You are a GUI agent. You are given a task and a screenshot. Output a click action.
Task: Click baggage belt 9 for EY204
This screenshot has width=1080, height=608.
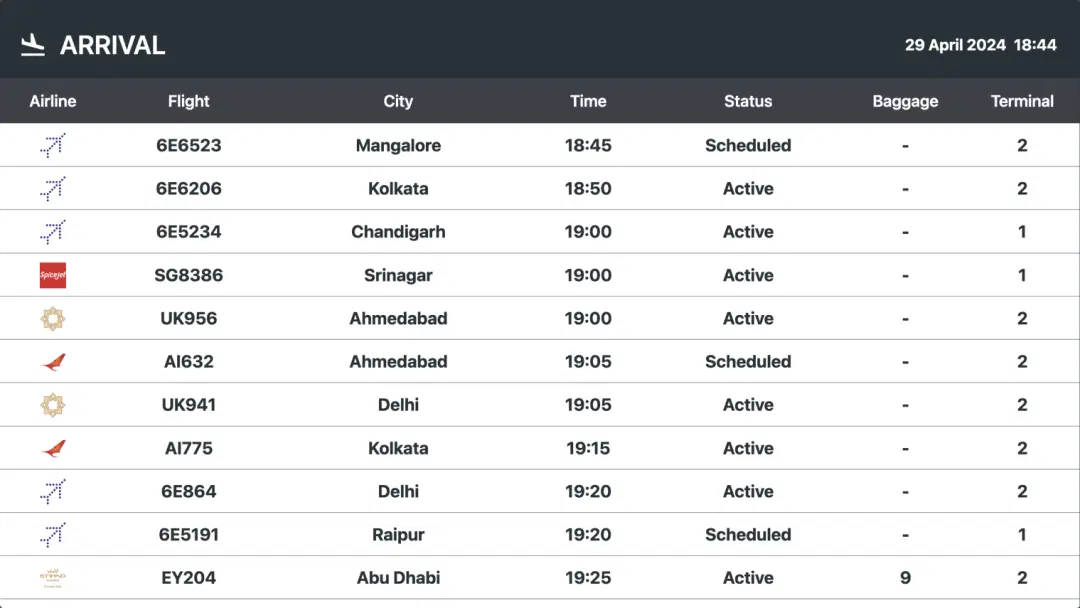pos(905,578)
